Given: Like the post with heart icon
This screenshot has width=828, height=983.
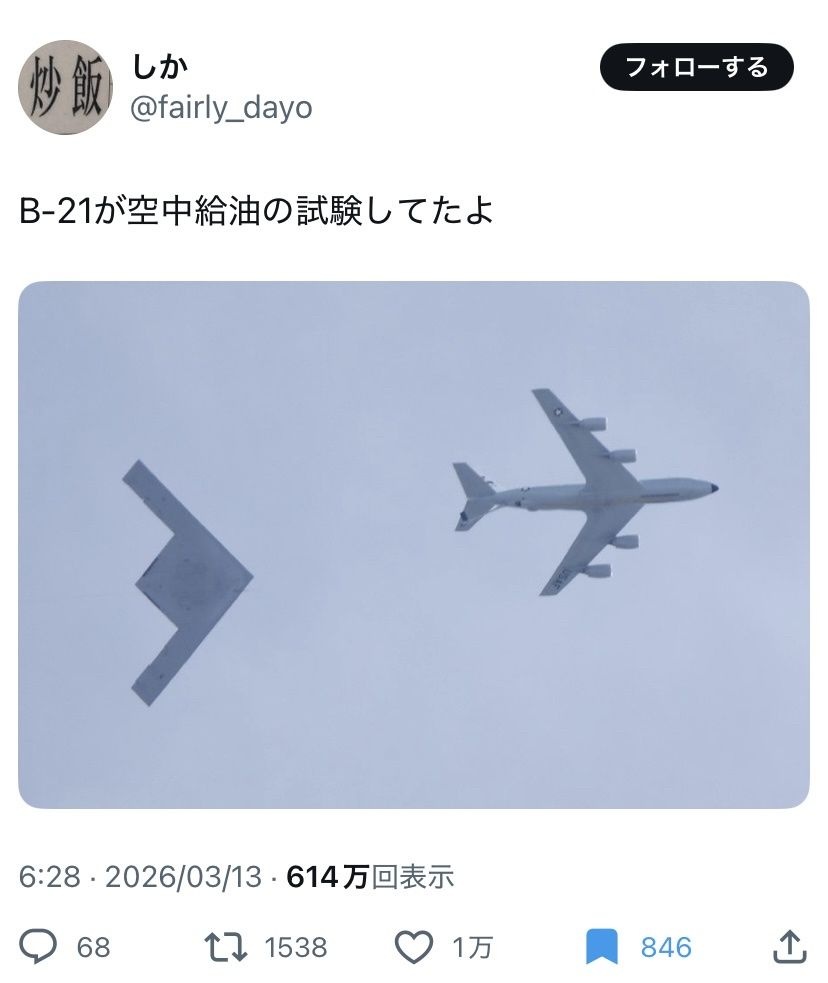Looking at the screenshot, I should pyautogui.click(x=414, y=947).
